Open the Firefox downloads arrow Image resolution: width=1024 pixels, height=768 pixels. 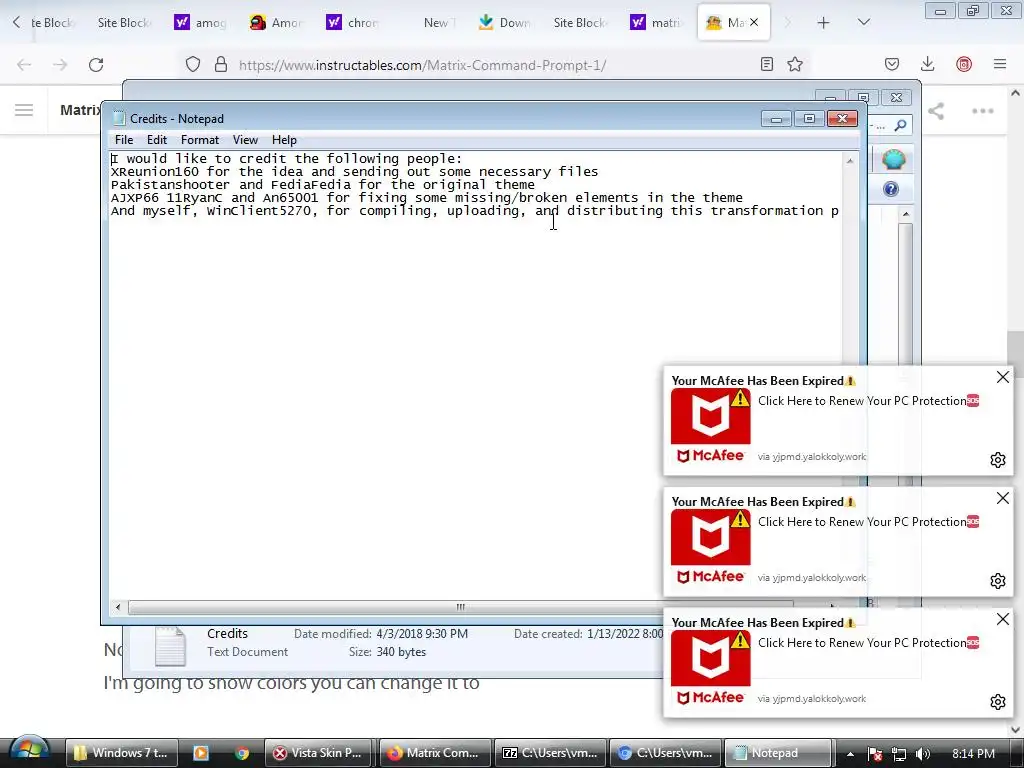(927, 64)
